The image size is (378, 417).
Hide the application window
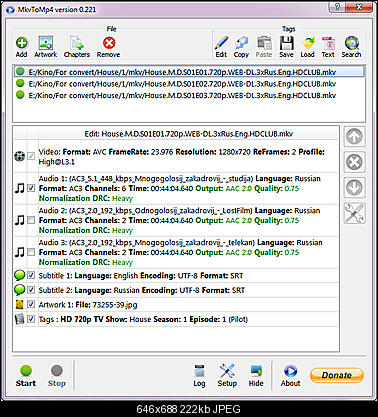tap(256, 376)
